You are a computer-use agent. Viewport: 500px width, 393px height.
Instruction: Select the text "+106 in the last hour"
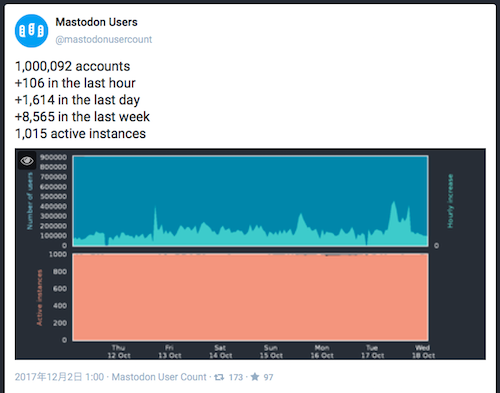(75, 83)
